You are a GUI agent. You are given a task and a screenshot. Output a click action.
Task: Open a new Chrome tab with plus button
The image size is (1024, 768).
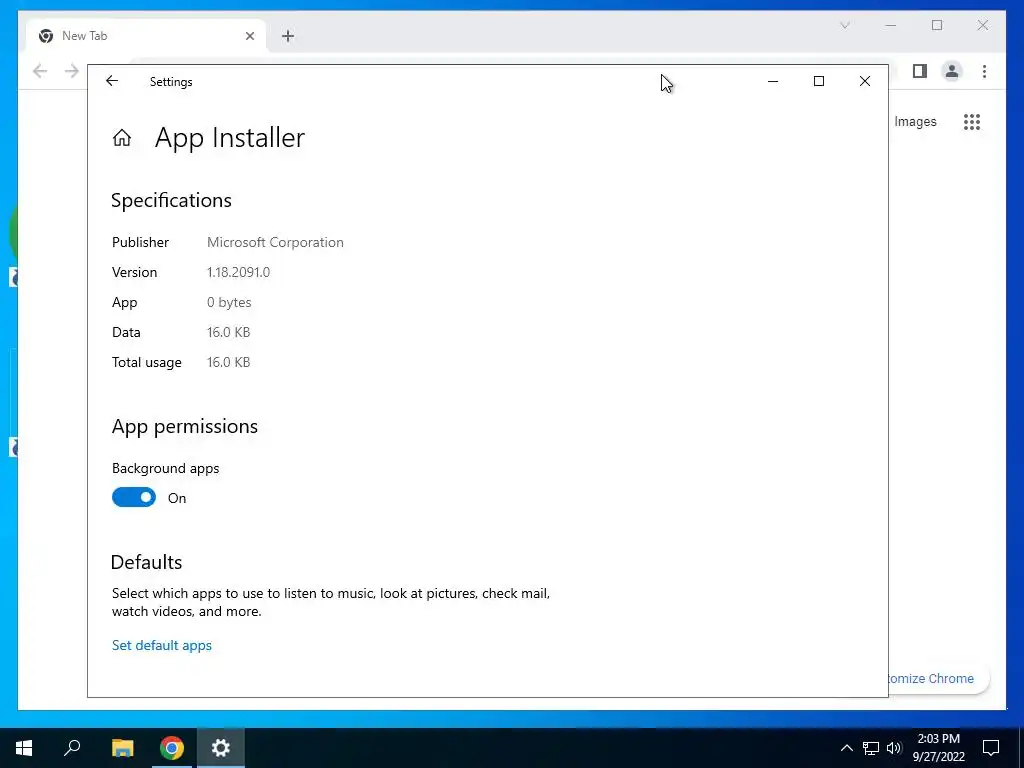point(288,36)
